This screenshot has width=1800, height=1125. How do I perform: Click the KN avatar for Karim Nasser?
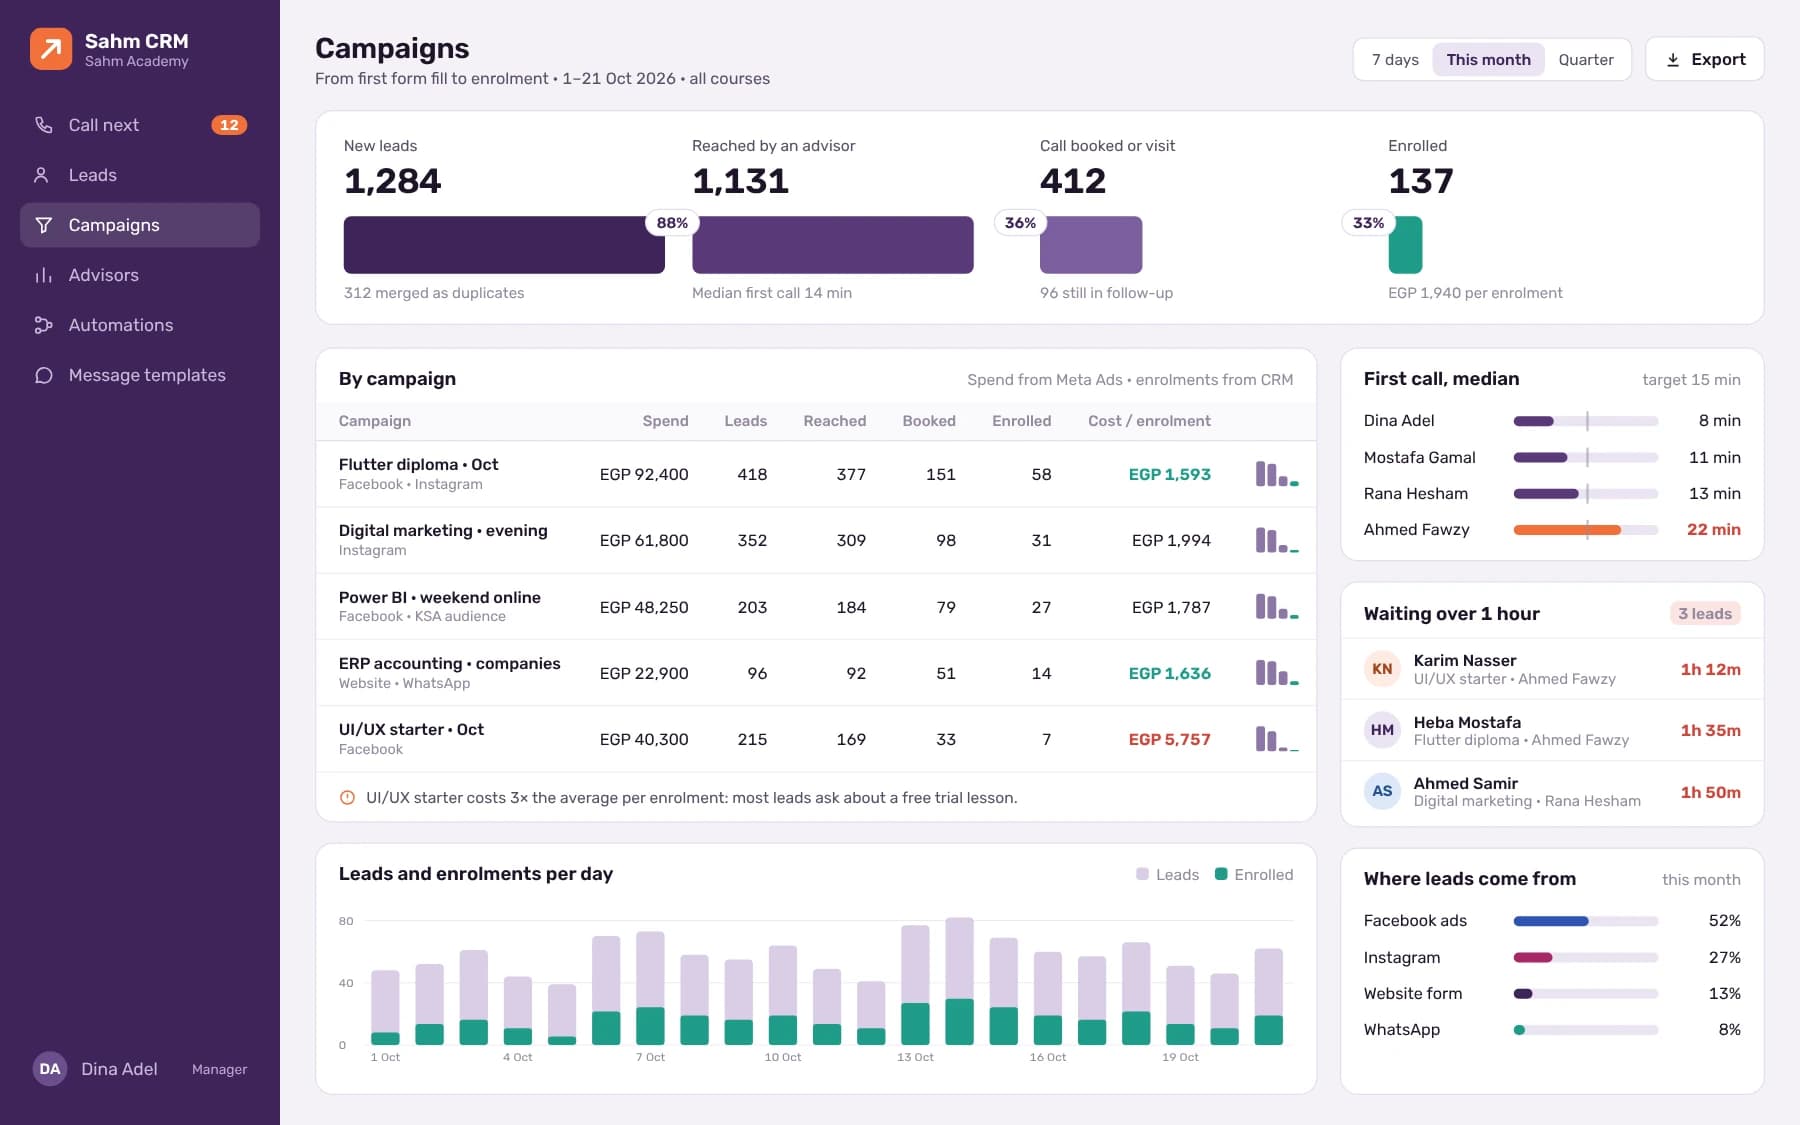(x=1382, y=669)
